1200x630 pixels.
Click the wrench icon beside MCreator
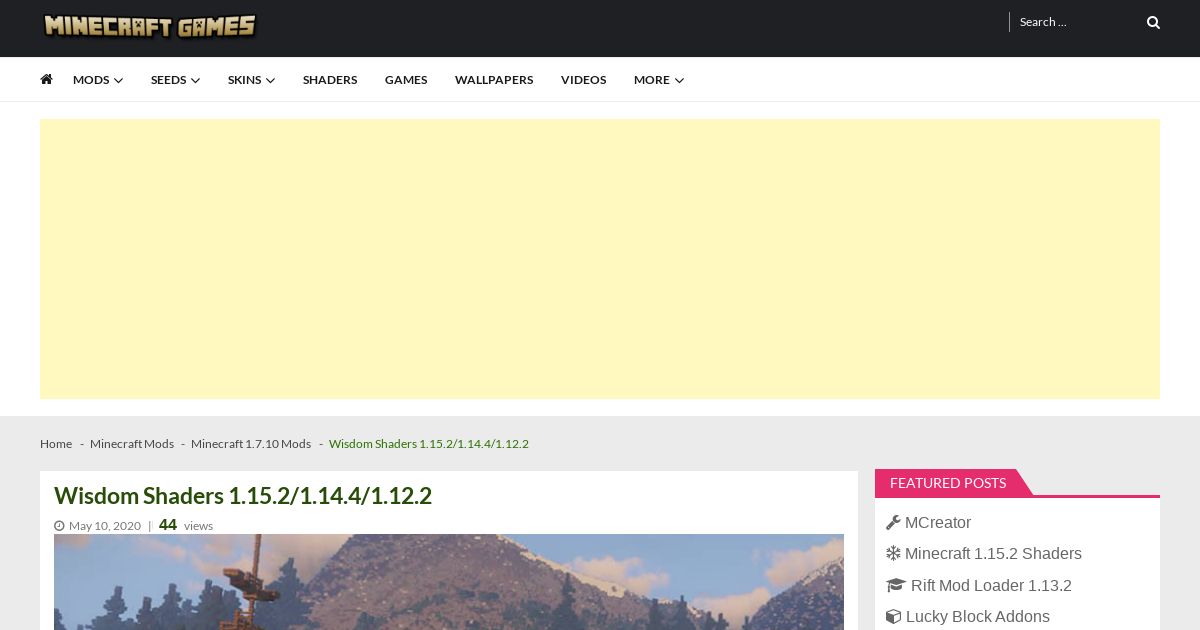click(x=893, y=522)
